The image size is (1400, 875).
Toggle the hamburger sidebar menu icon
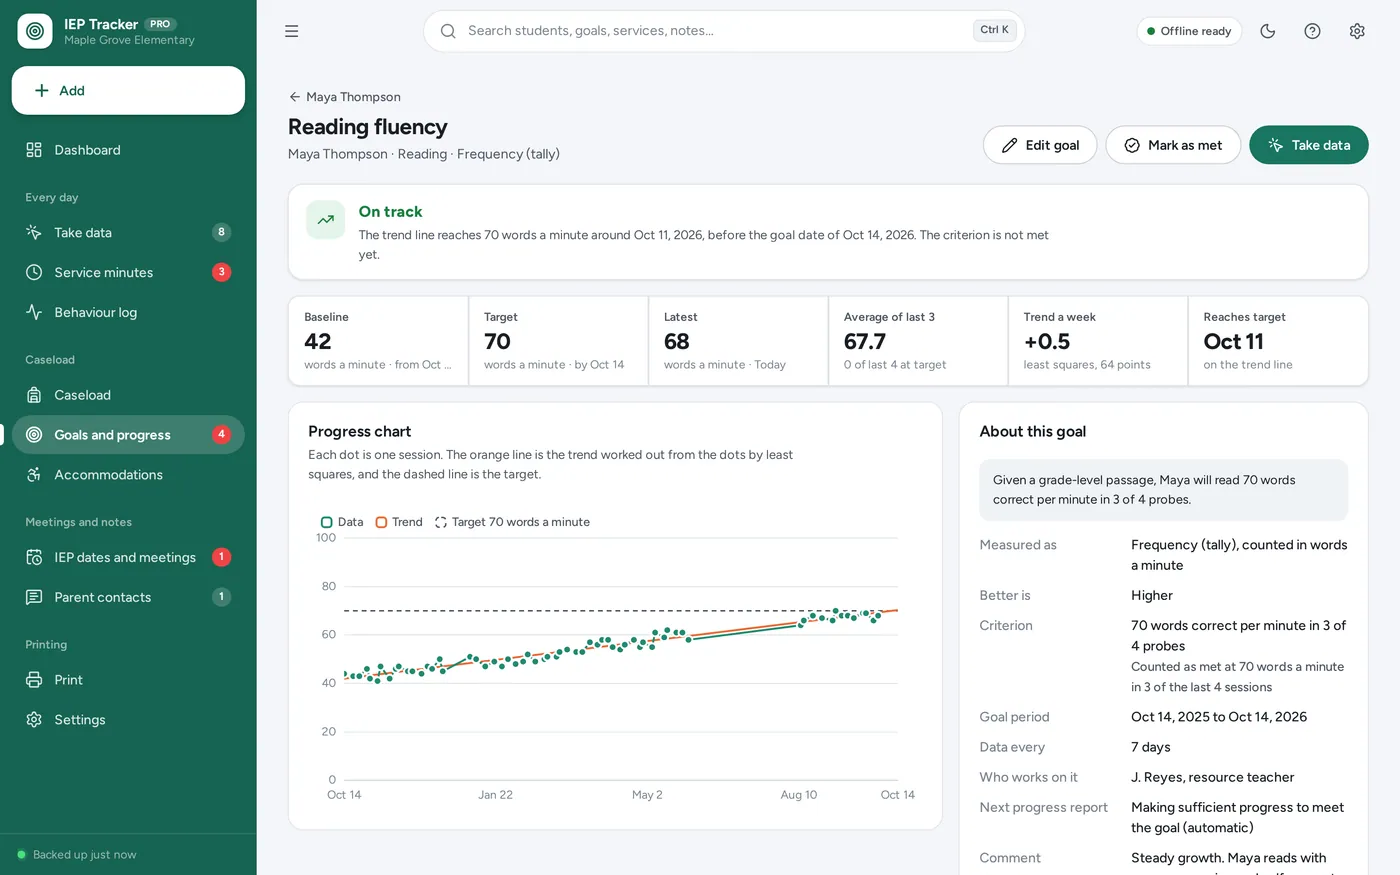[292, 31]
